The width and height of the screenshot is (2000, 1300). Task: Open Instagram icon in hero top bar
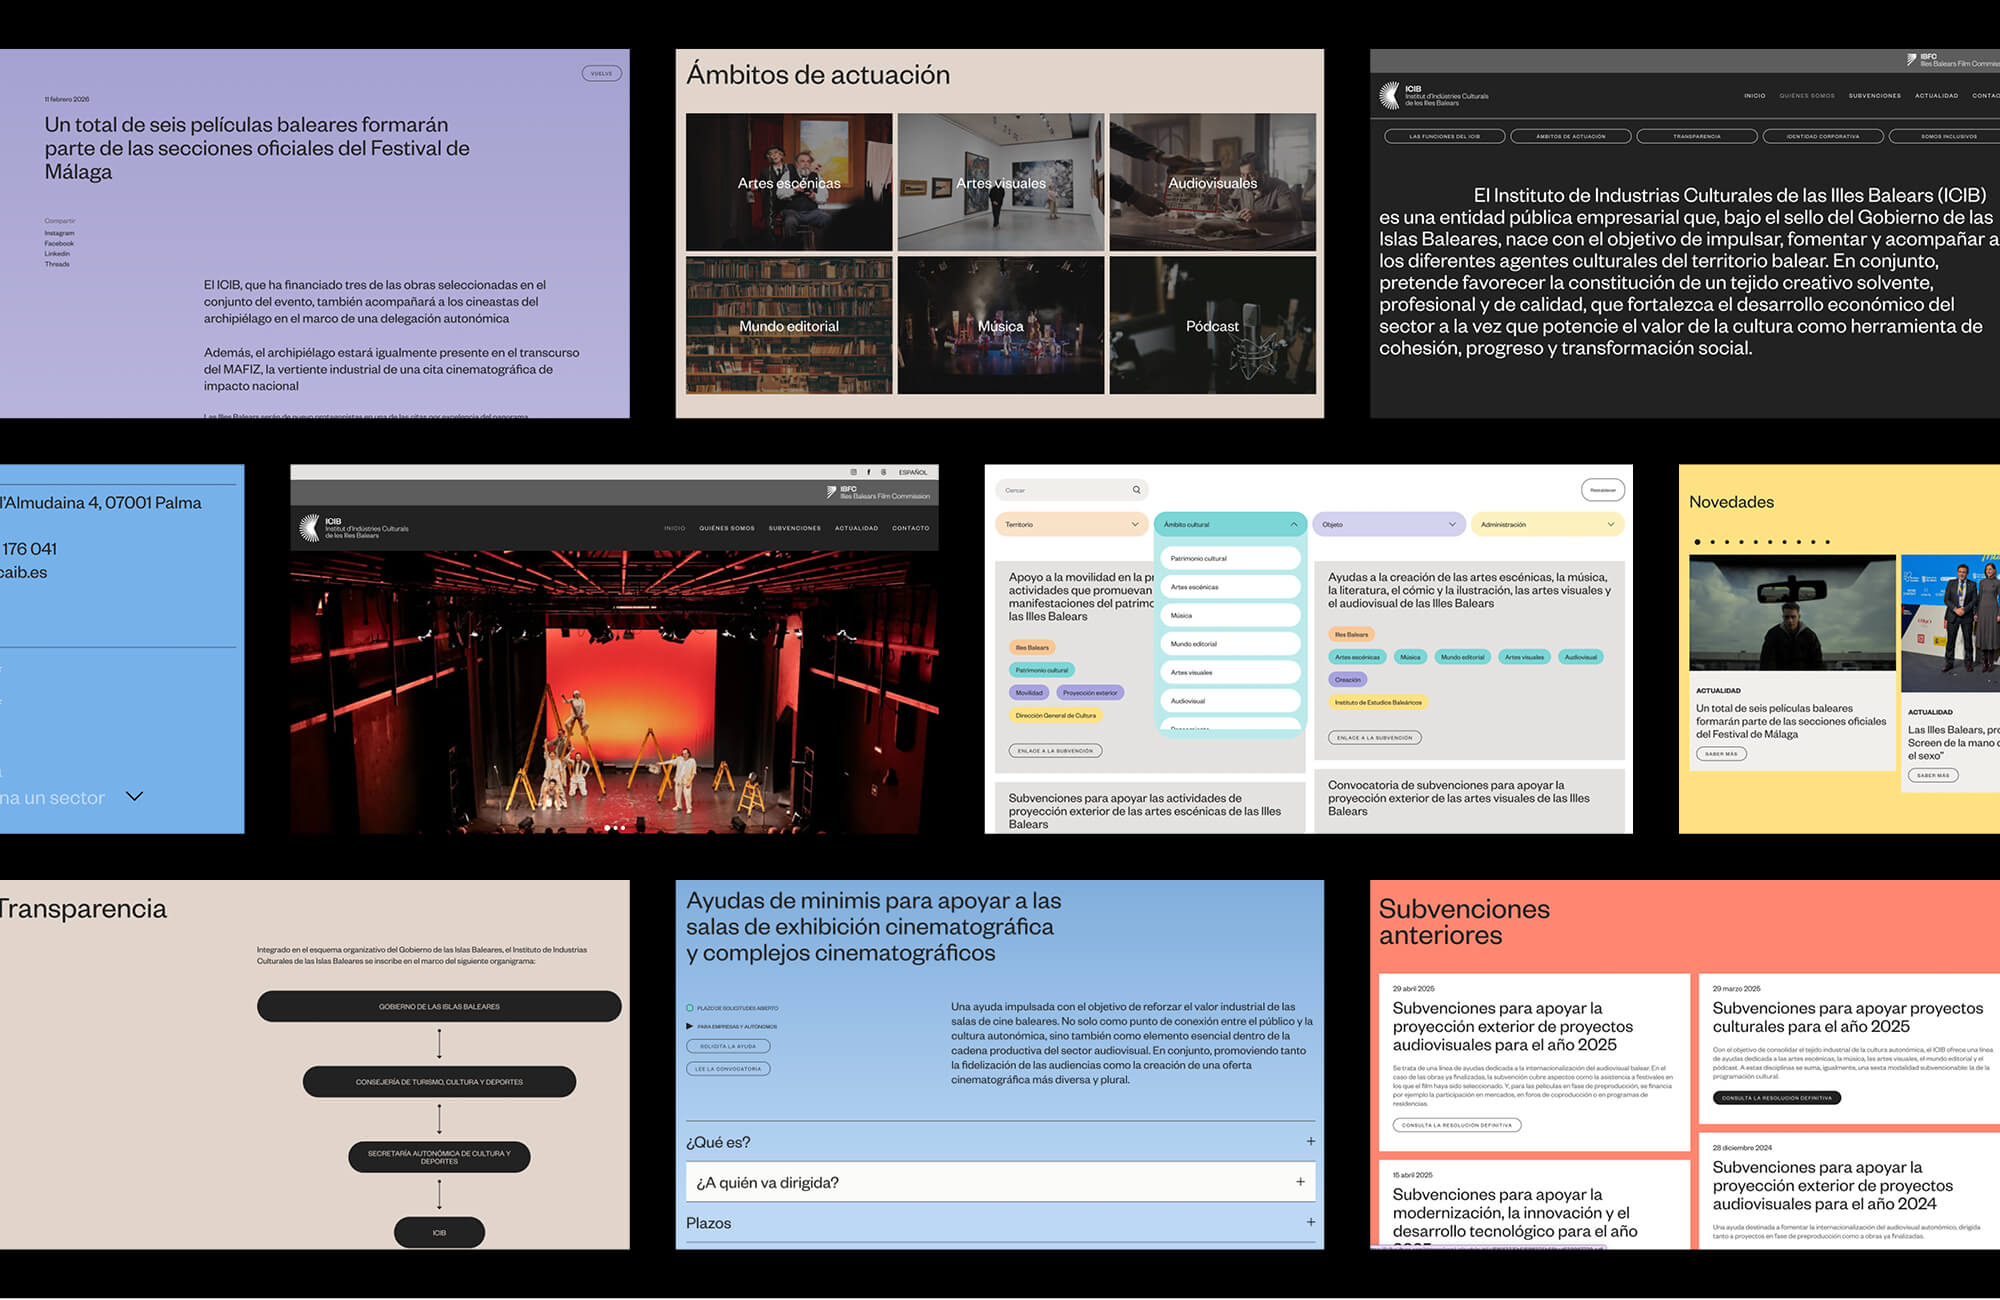(x=853, y=472)
